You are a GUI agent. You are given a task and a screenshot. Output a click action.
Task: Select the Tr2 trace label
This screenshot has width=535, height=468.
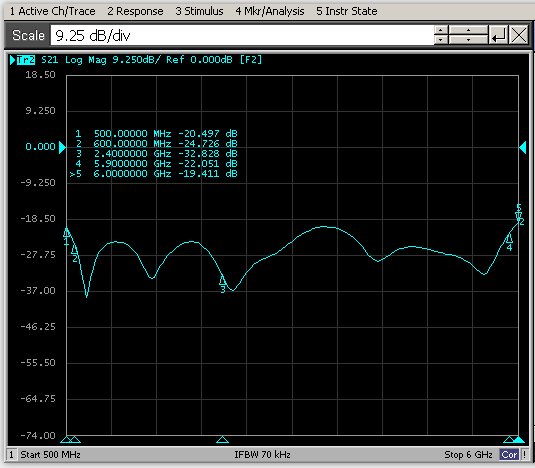tap(26, 60)
